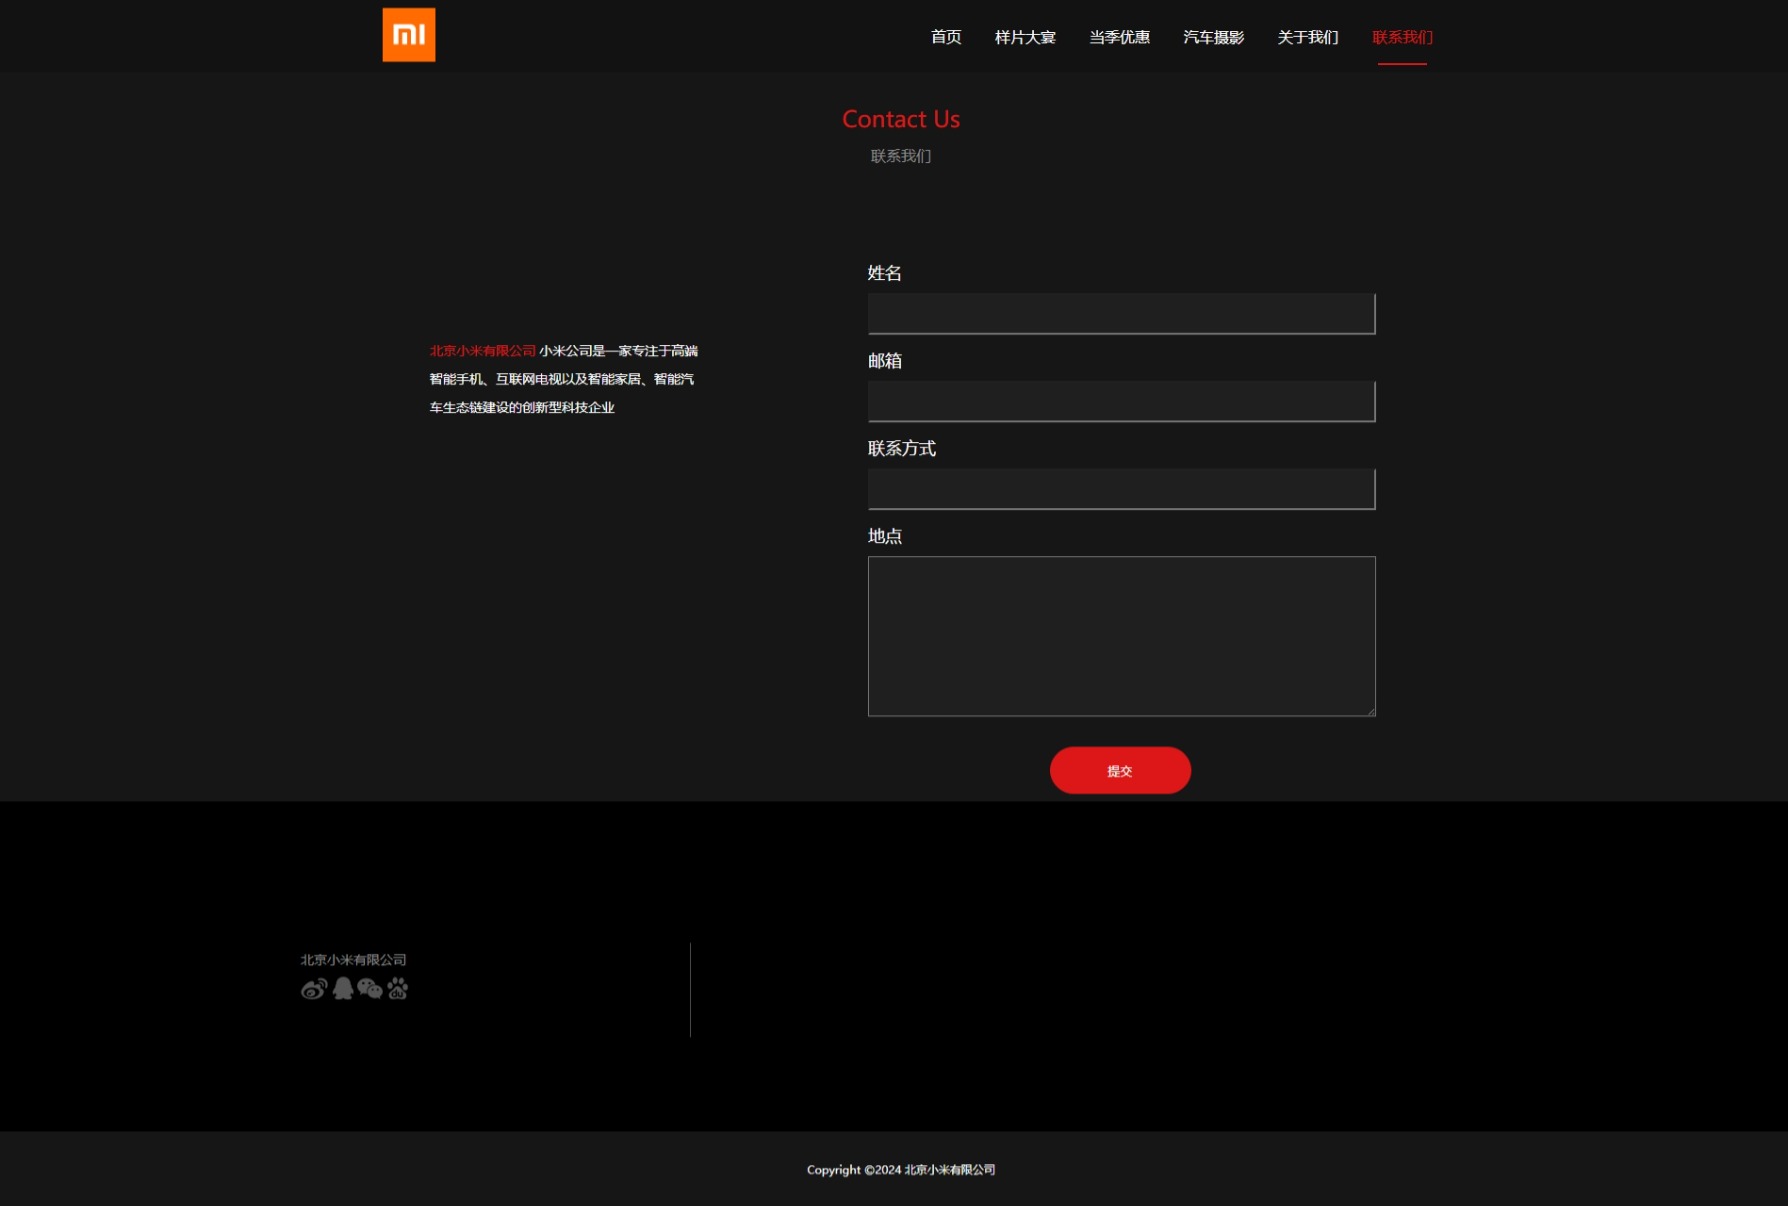Click the orange Mi logo
Screen dimensions: 1788x1206
409,35
